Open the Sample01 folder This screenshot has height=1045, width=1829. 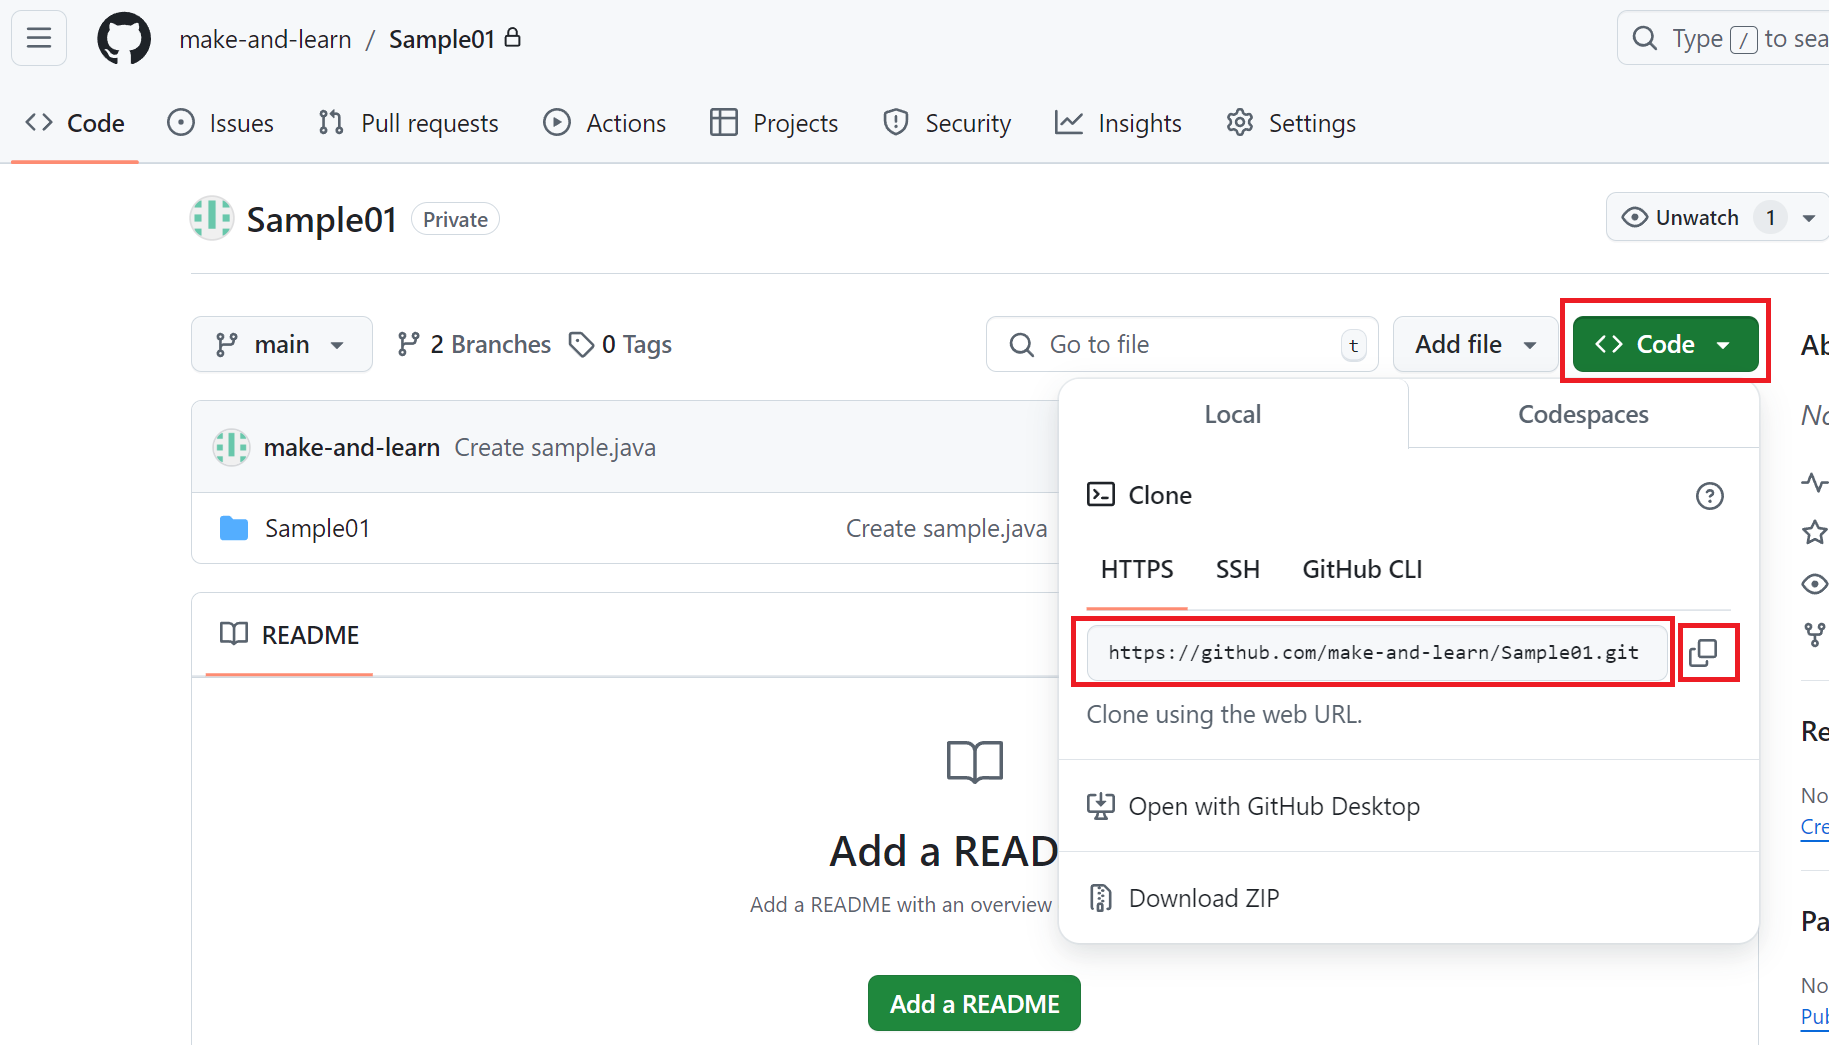[x=317, y=528]
